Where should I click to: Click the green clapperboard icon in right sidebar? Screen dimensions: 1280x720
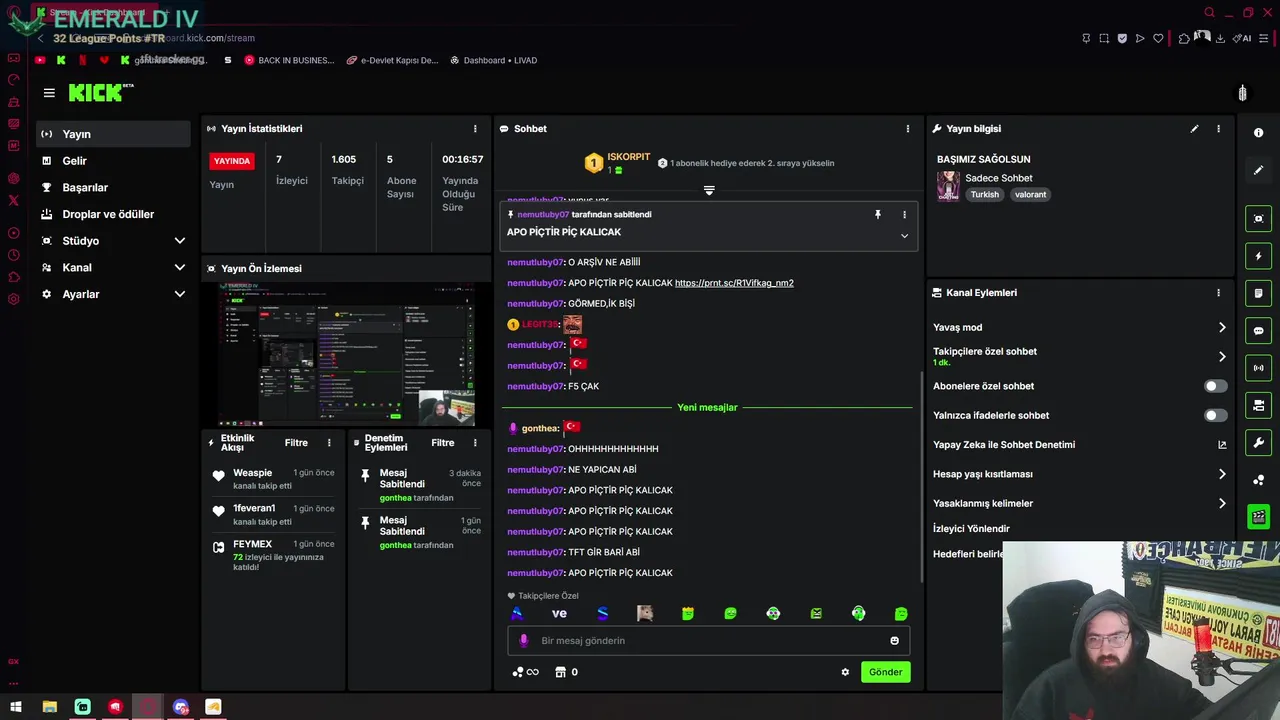point(1258,517)
